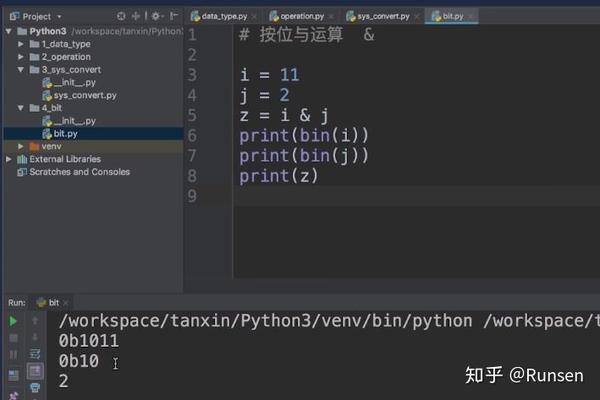Expand the venv folder

click(x=21, y=146)
